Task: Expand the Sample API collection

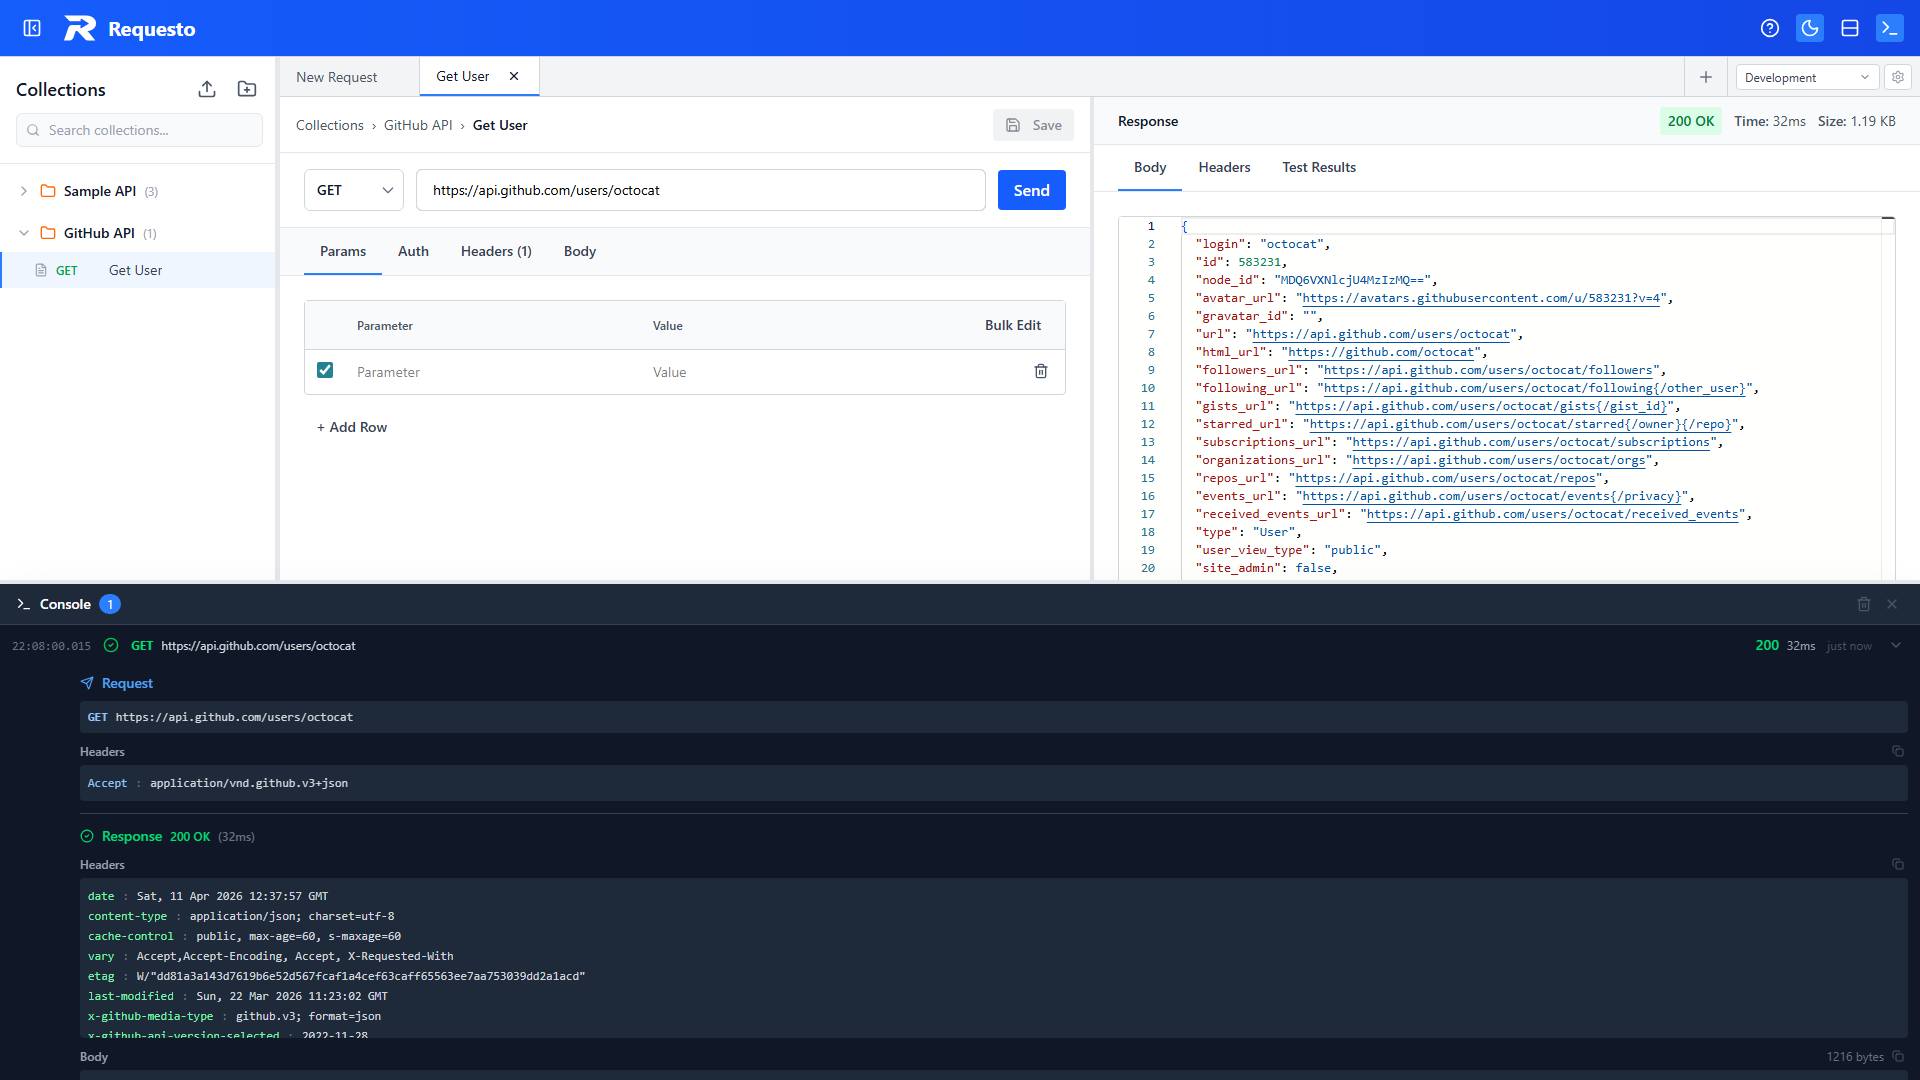Action: pos(24,191)
